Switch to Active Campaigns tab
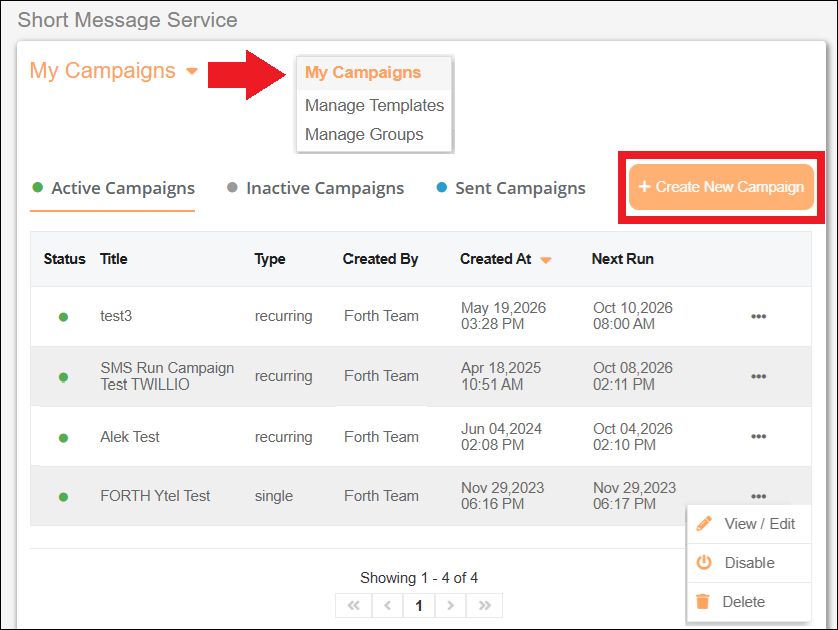Image resolution: width=838 pixels, height=630 pixels. pos(113,188)
